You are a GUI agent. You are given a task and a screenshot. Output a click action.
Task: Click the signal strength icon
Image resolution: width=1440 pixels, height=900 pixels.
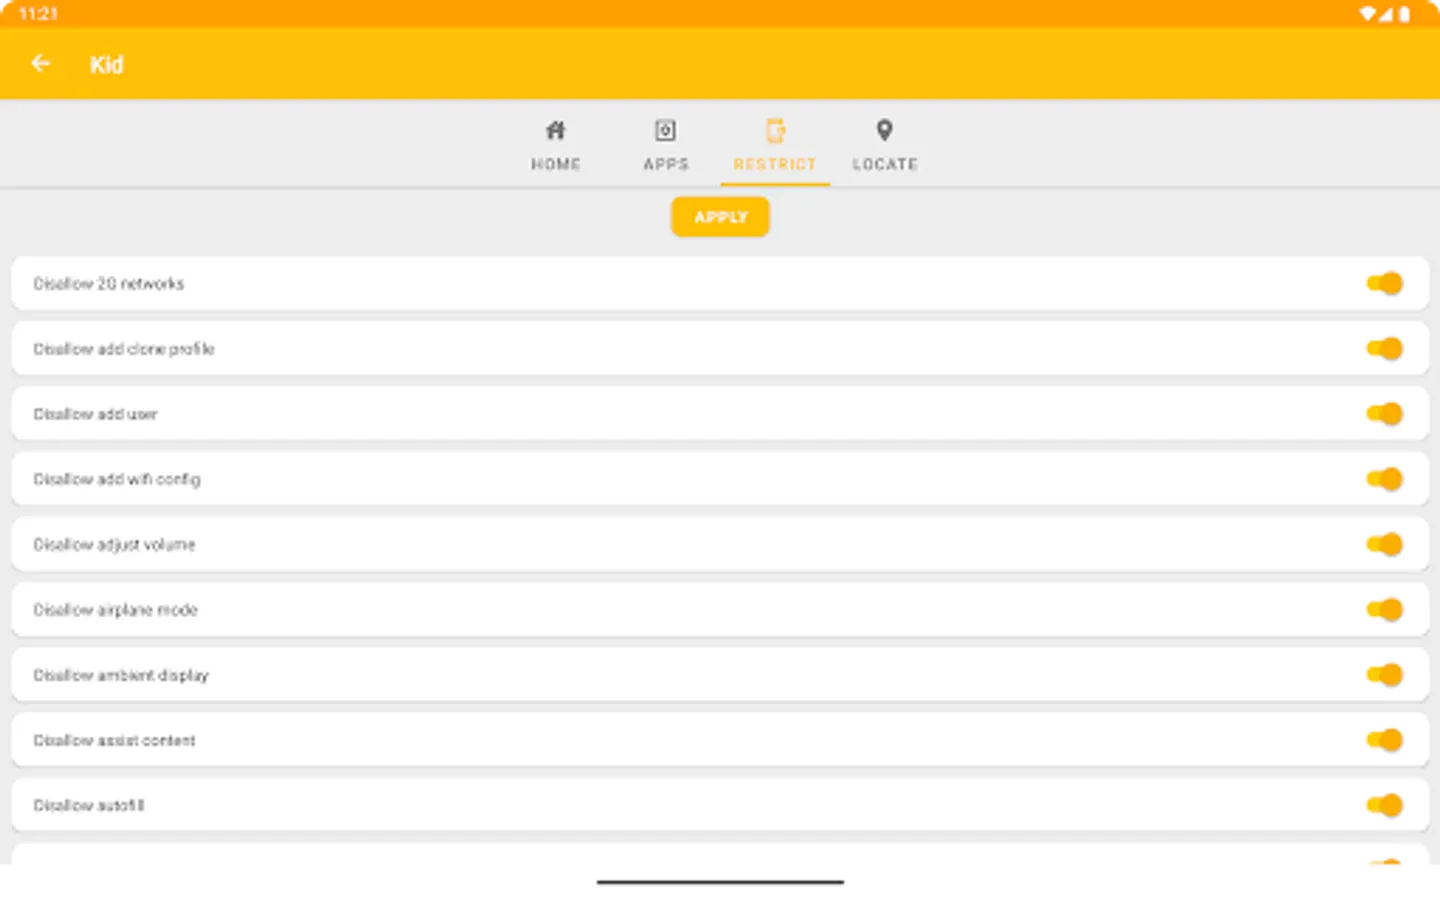(x=1386, y=14)
